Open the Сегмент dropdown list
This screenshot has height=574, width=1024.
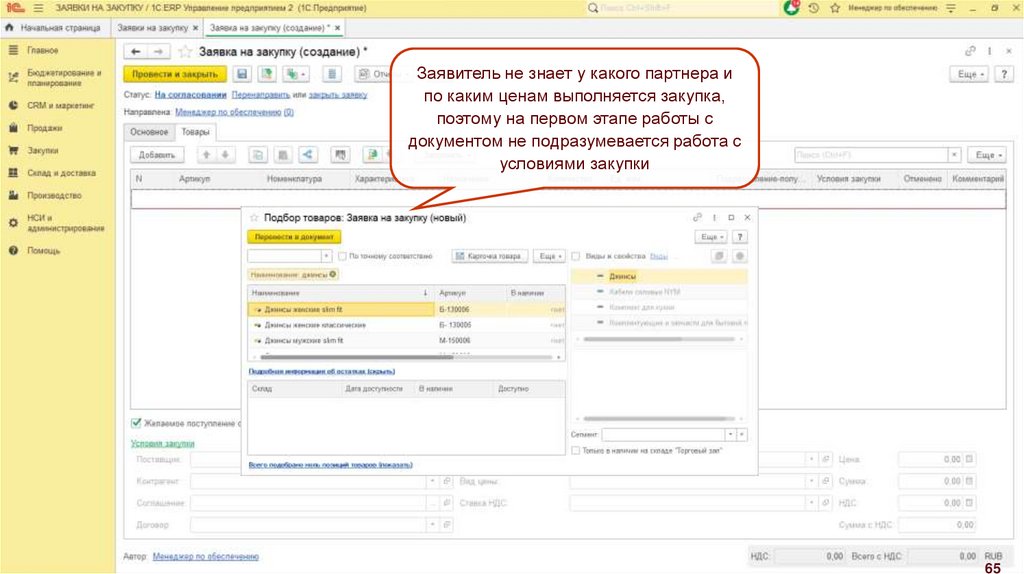point(729,435)
